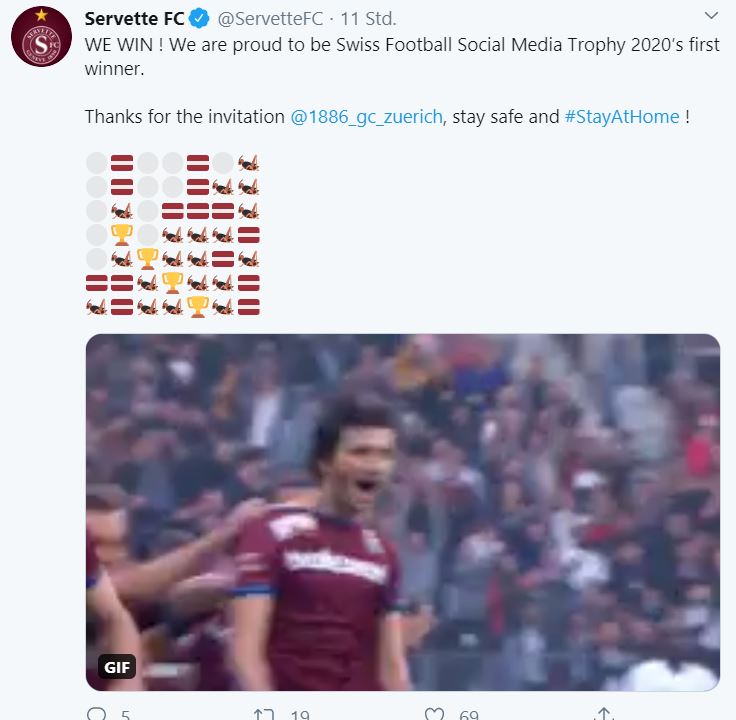Click the GIF badge on the media
The height and width of the screenshot is (720, 736).
117,667
